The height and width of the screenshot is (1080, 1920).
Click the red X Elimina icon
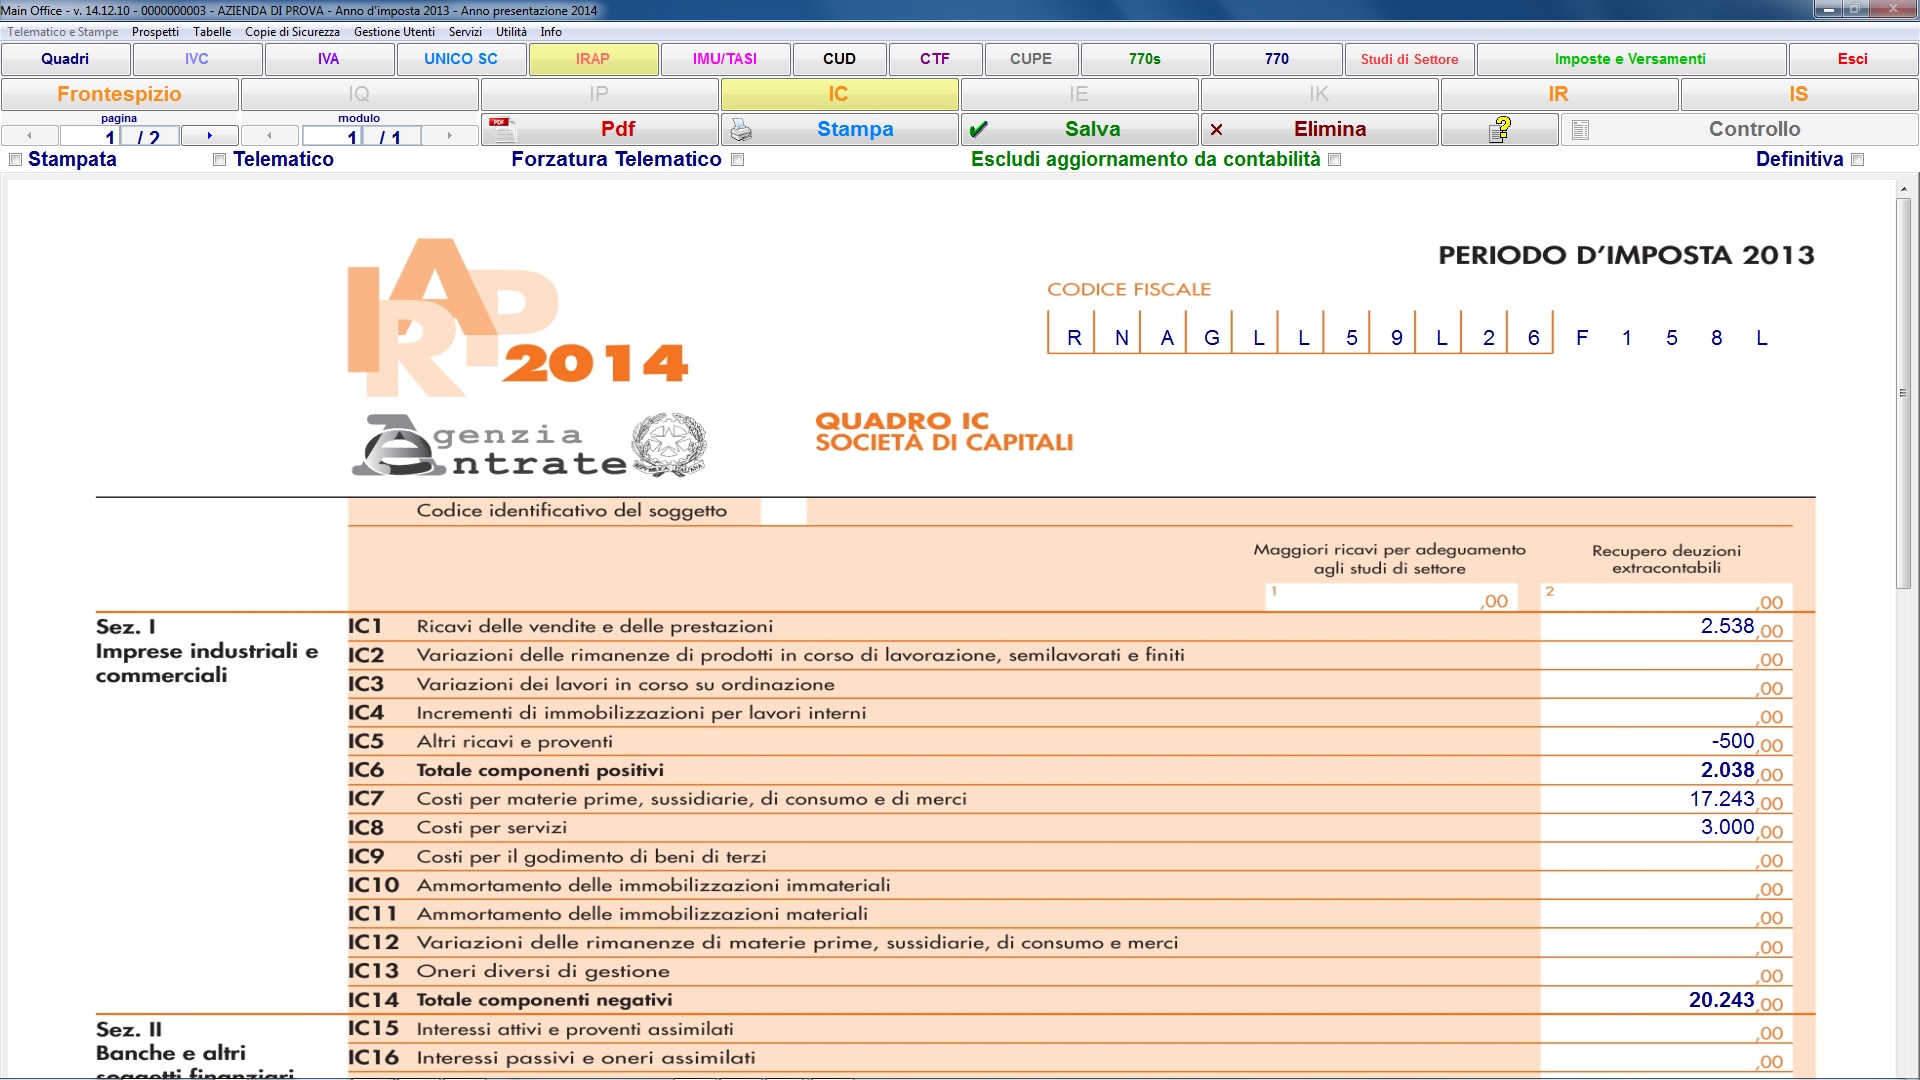(x=1216, y=129)
